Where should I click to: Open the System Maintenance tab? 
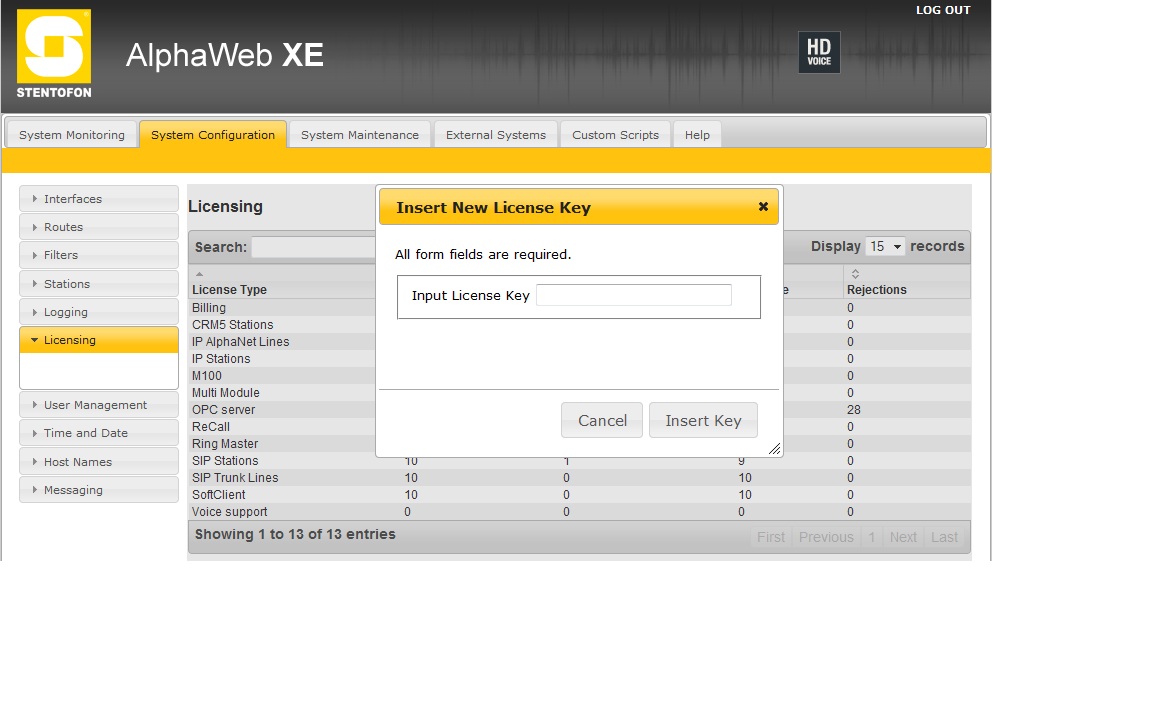pyautogui.click(x=360, y=135)
